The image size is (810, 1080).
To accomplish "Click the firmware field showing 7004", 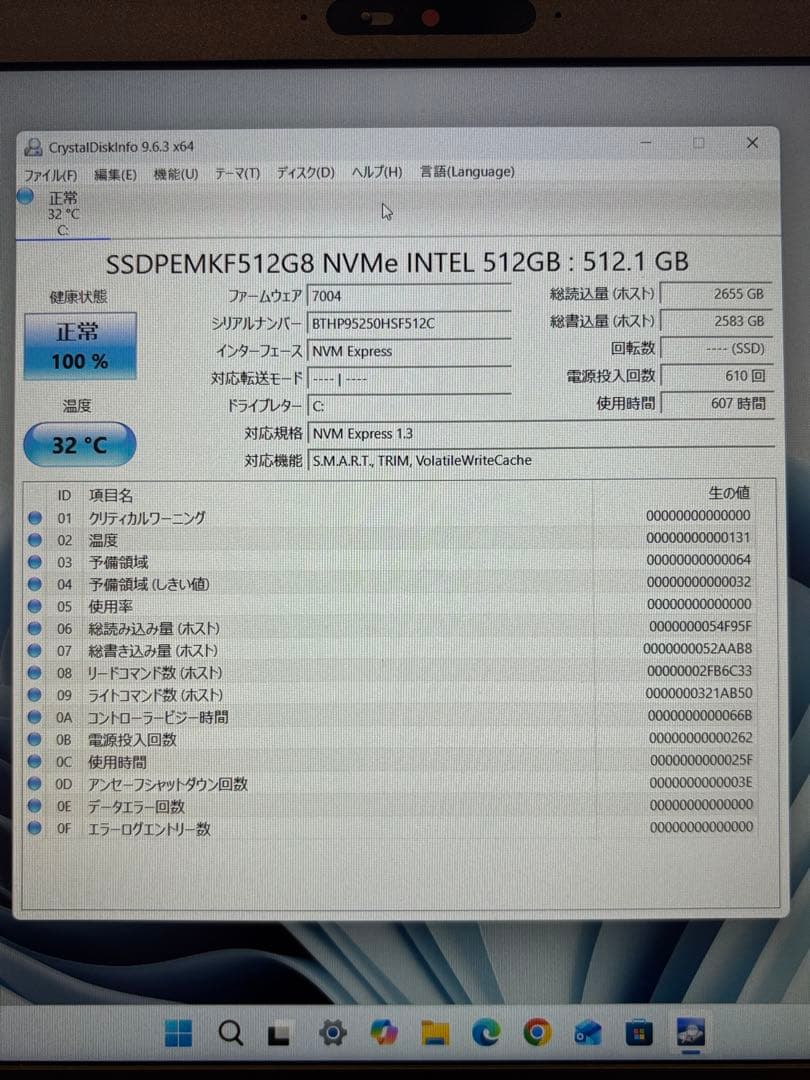I will pos(409,296).
